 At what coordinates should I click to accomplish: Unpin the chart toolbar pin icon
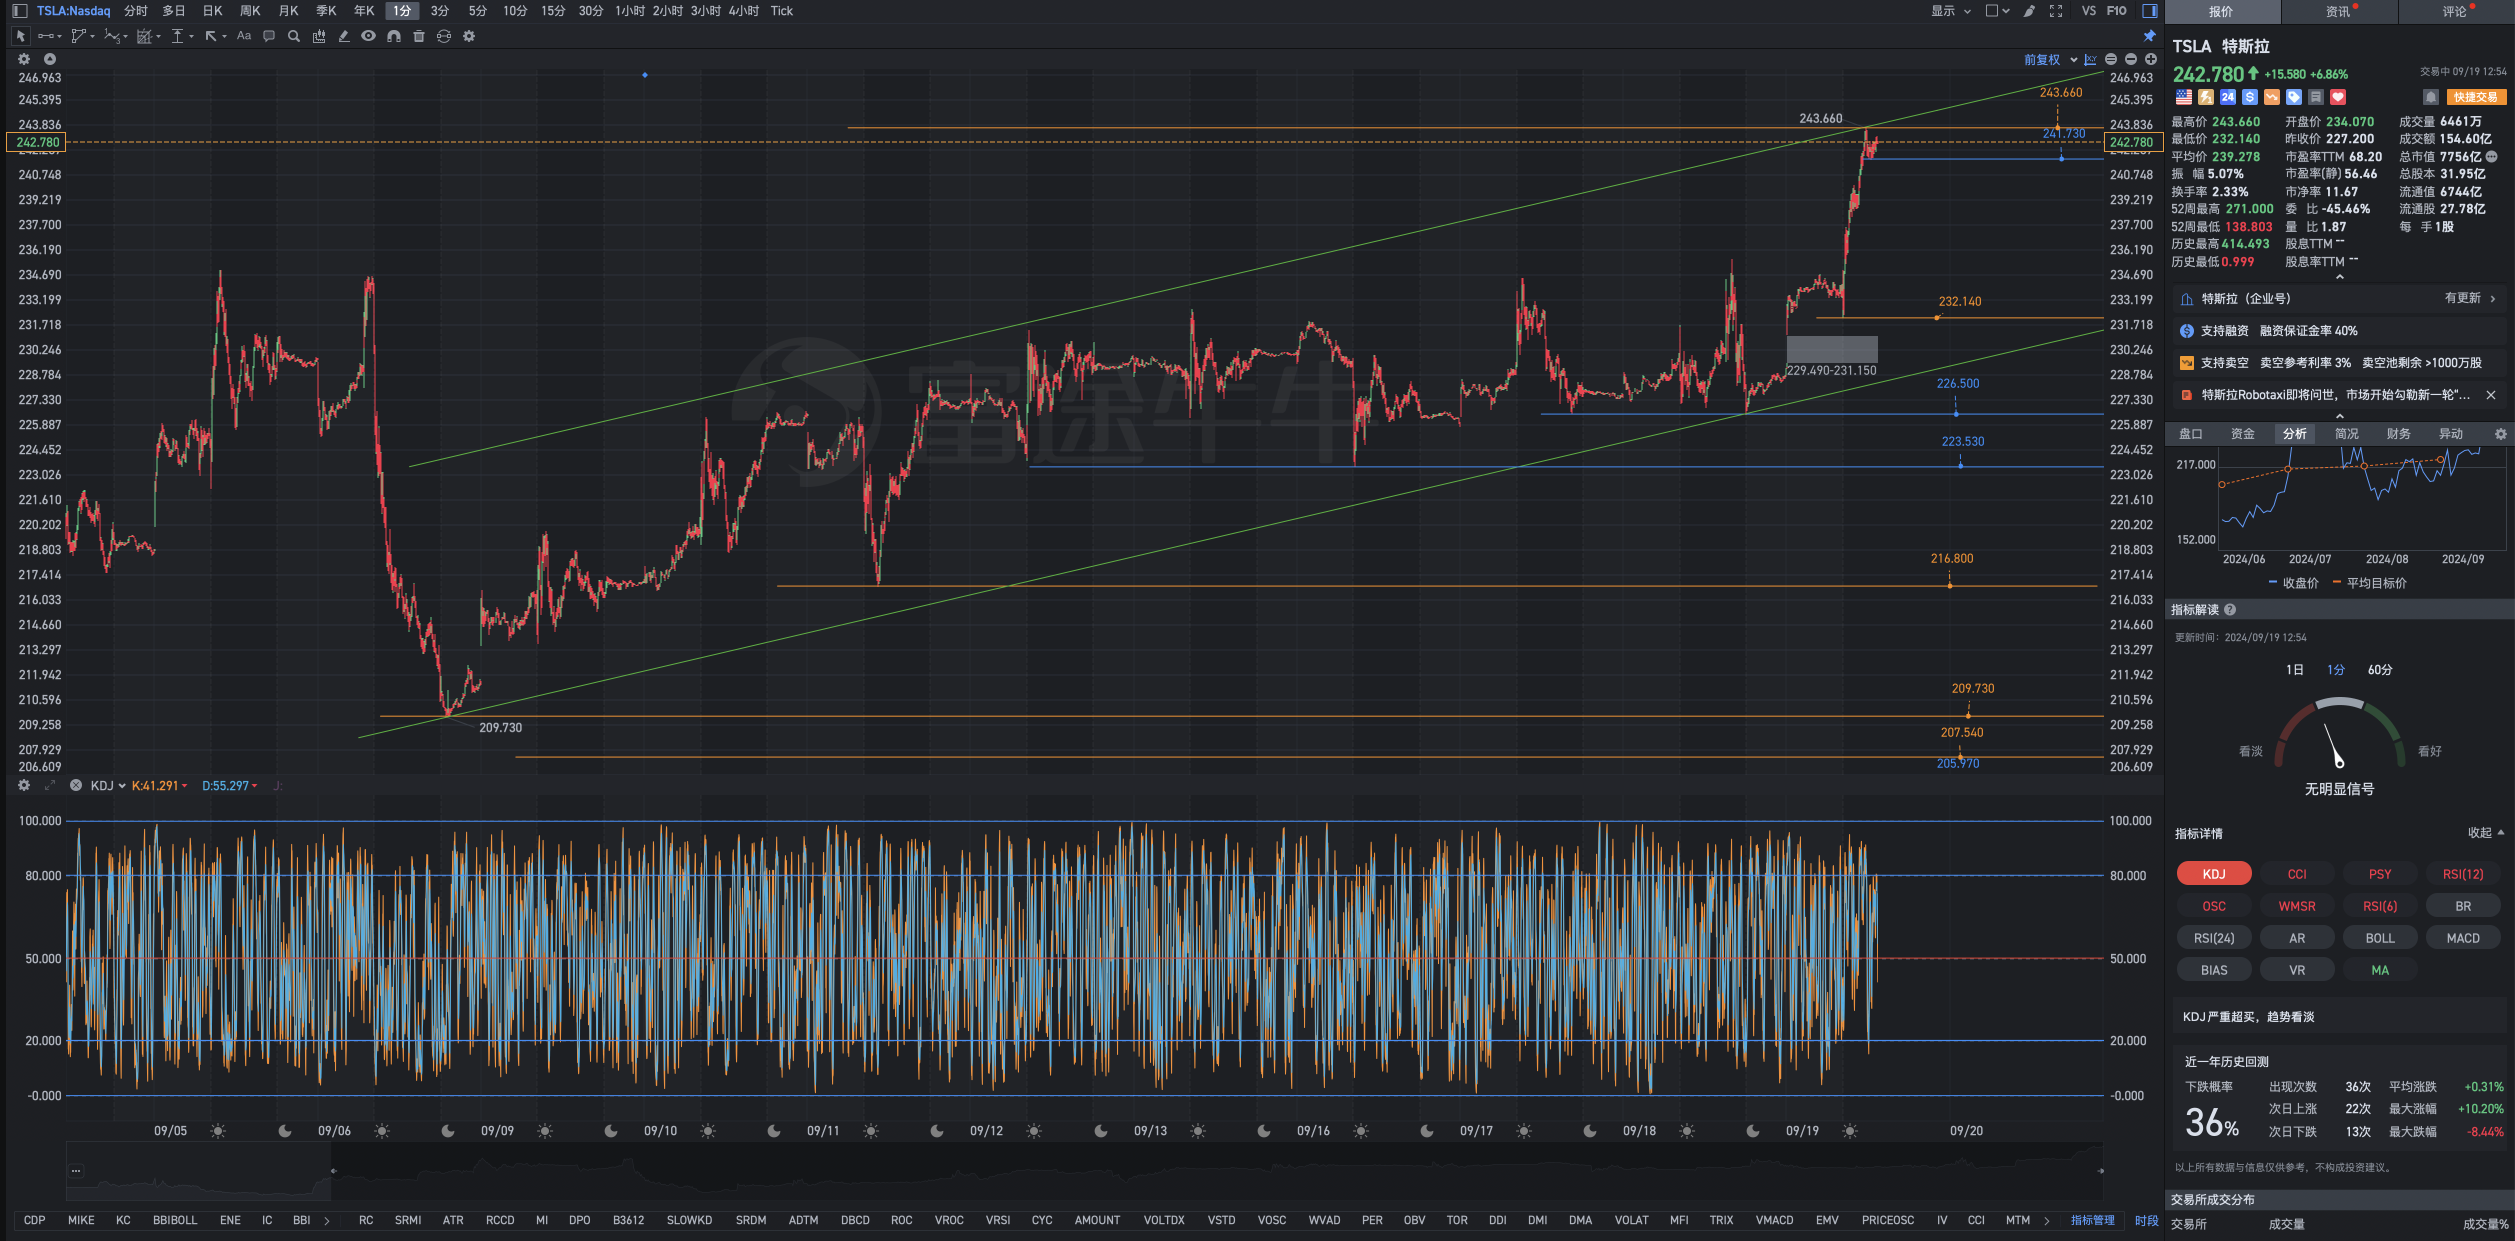[x=2149, y=36]
